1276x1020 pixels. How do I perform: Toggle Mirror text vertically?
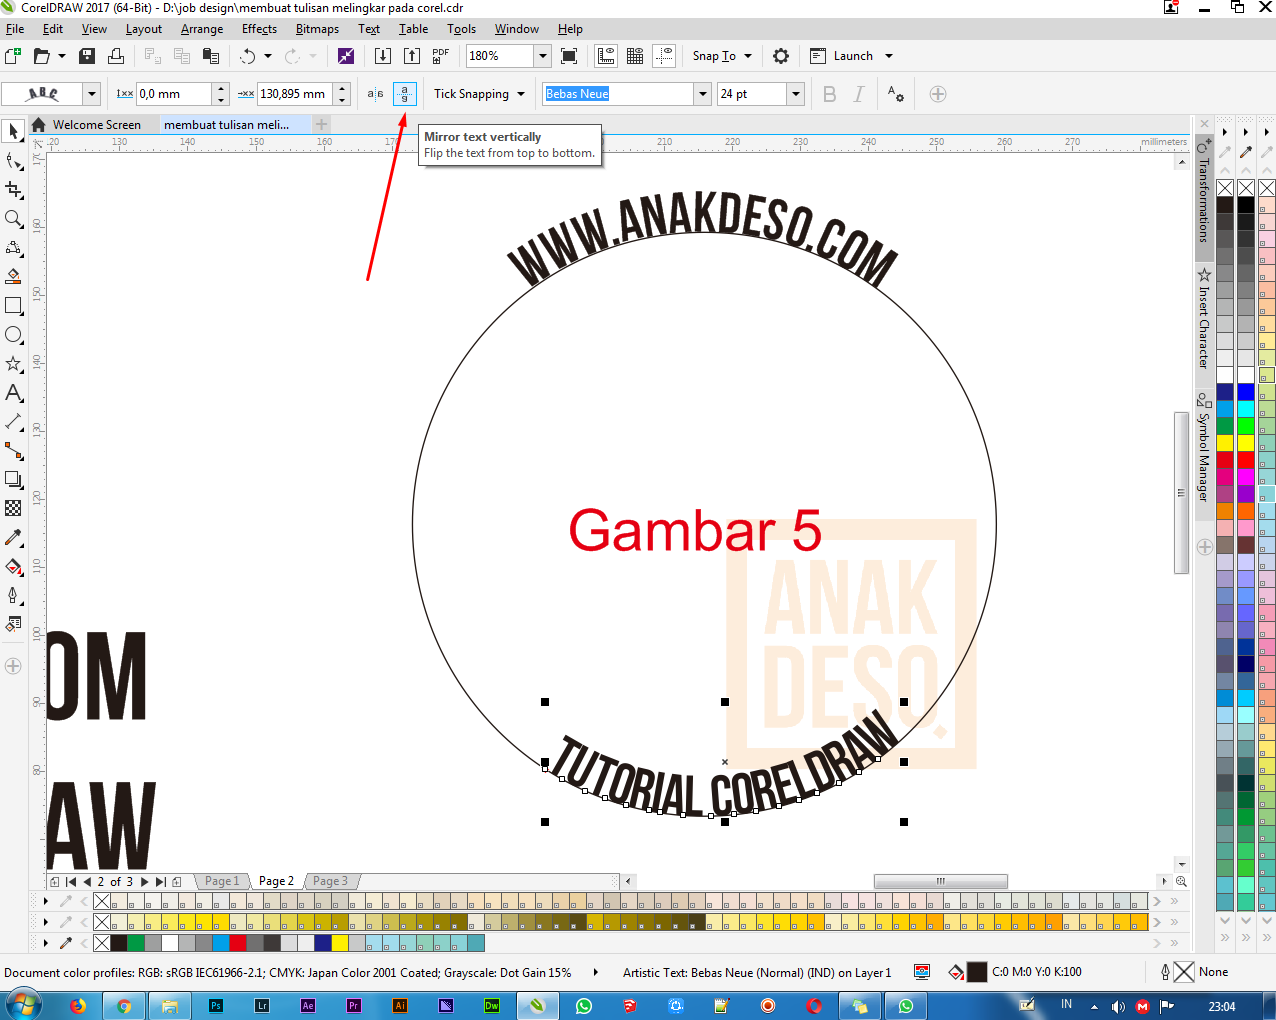[x=404, y=94]
